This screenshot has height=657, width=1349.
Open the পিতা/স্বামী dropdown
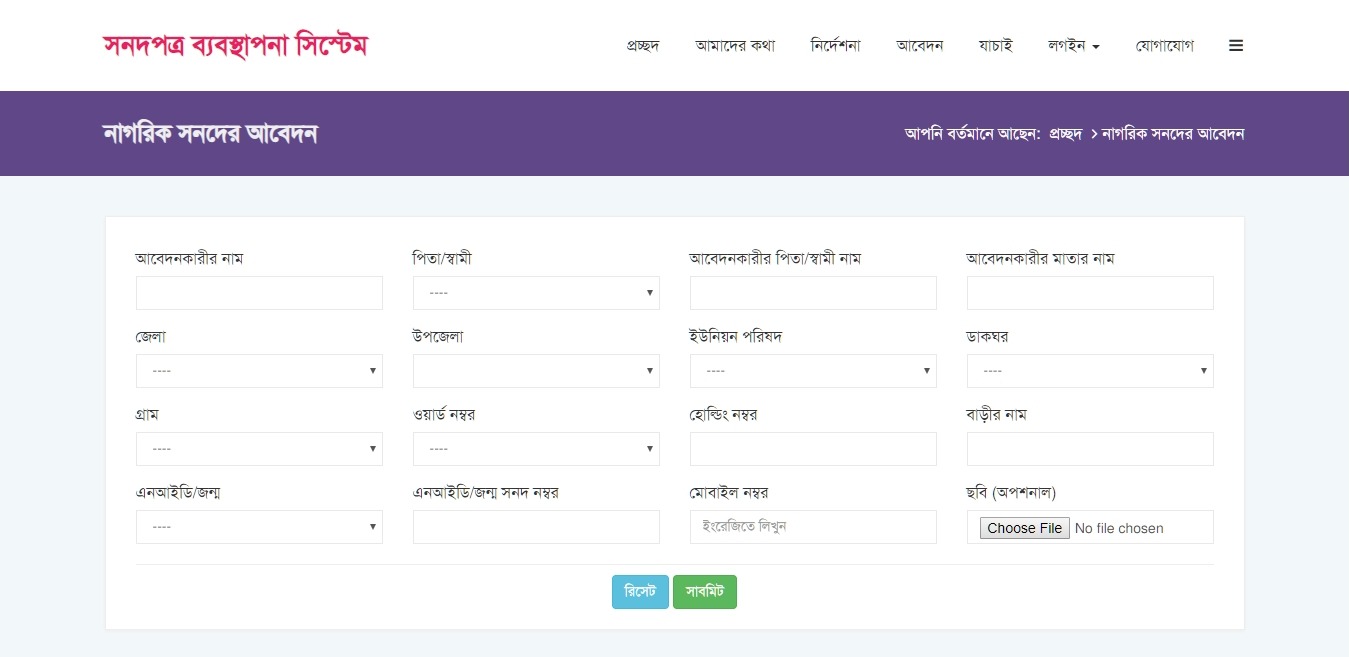click(536, 293)
